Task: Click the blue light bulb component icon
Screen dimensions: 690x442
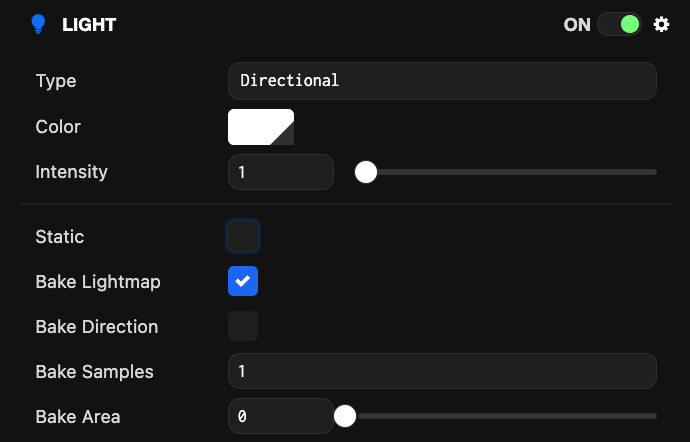Action: 38,24
